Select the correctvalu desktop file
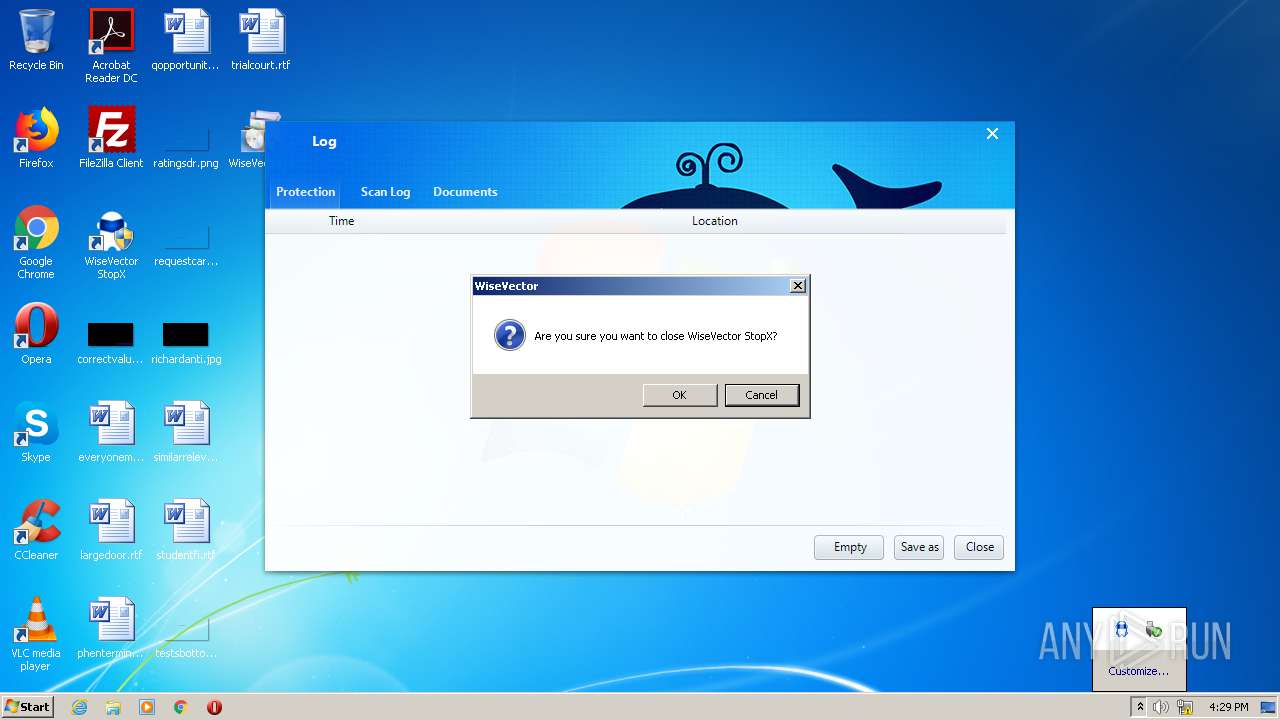The height and width of the screenshot is (720, 1280). tap(111, 342)
